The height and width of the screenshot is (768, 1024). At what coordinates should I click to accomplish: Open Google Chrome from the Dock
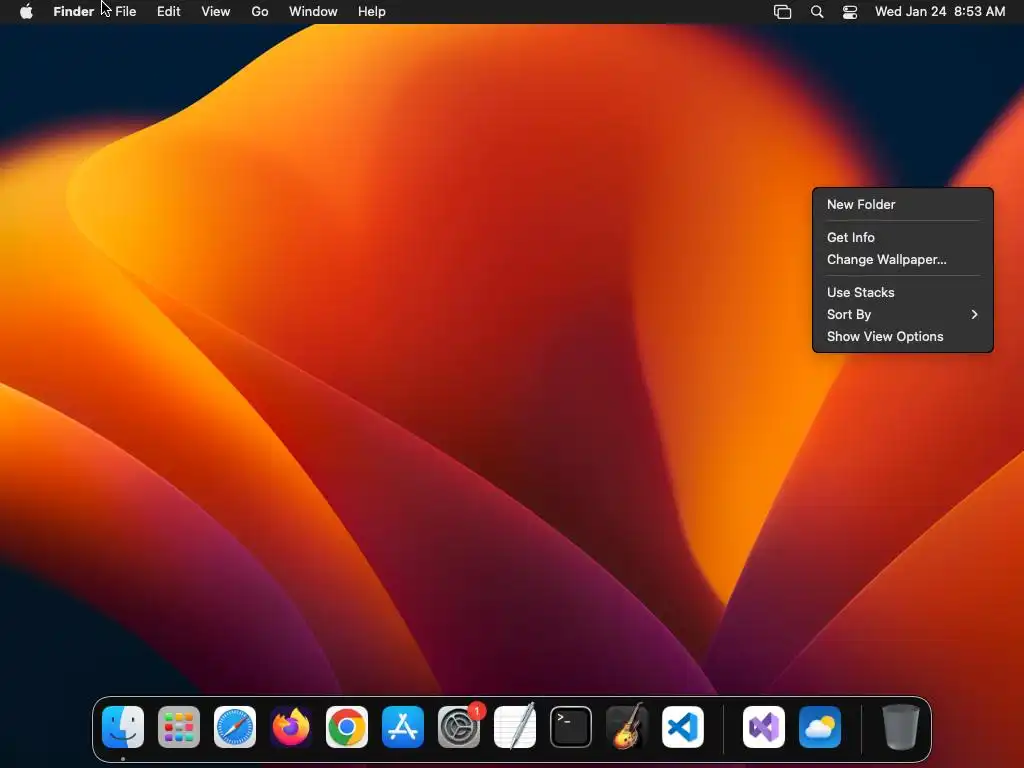[x=347, y=727]
